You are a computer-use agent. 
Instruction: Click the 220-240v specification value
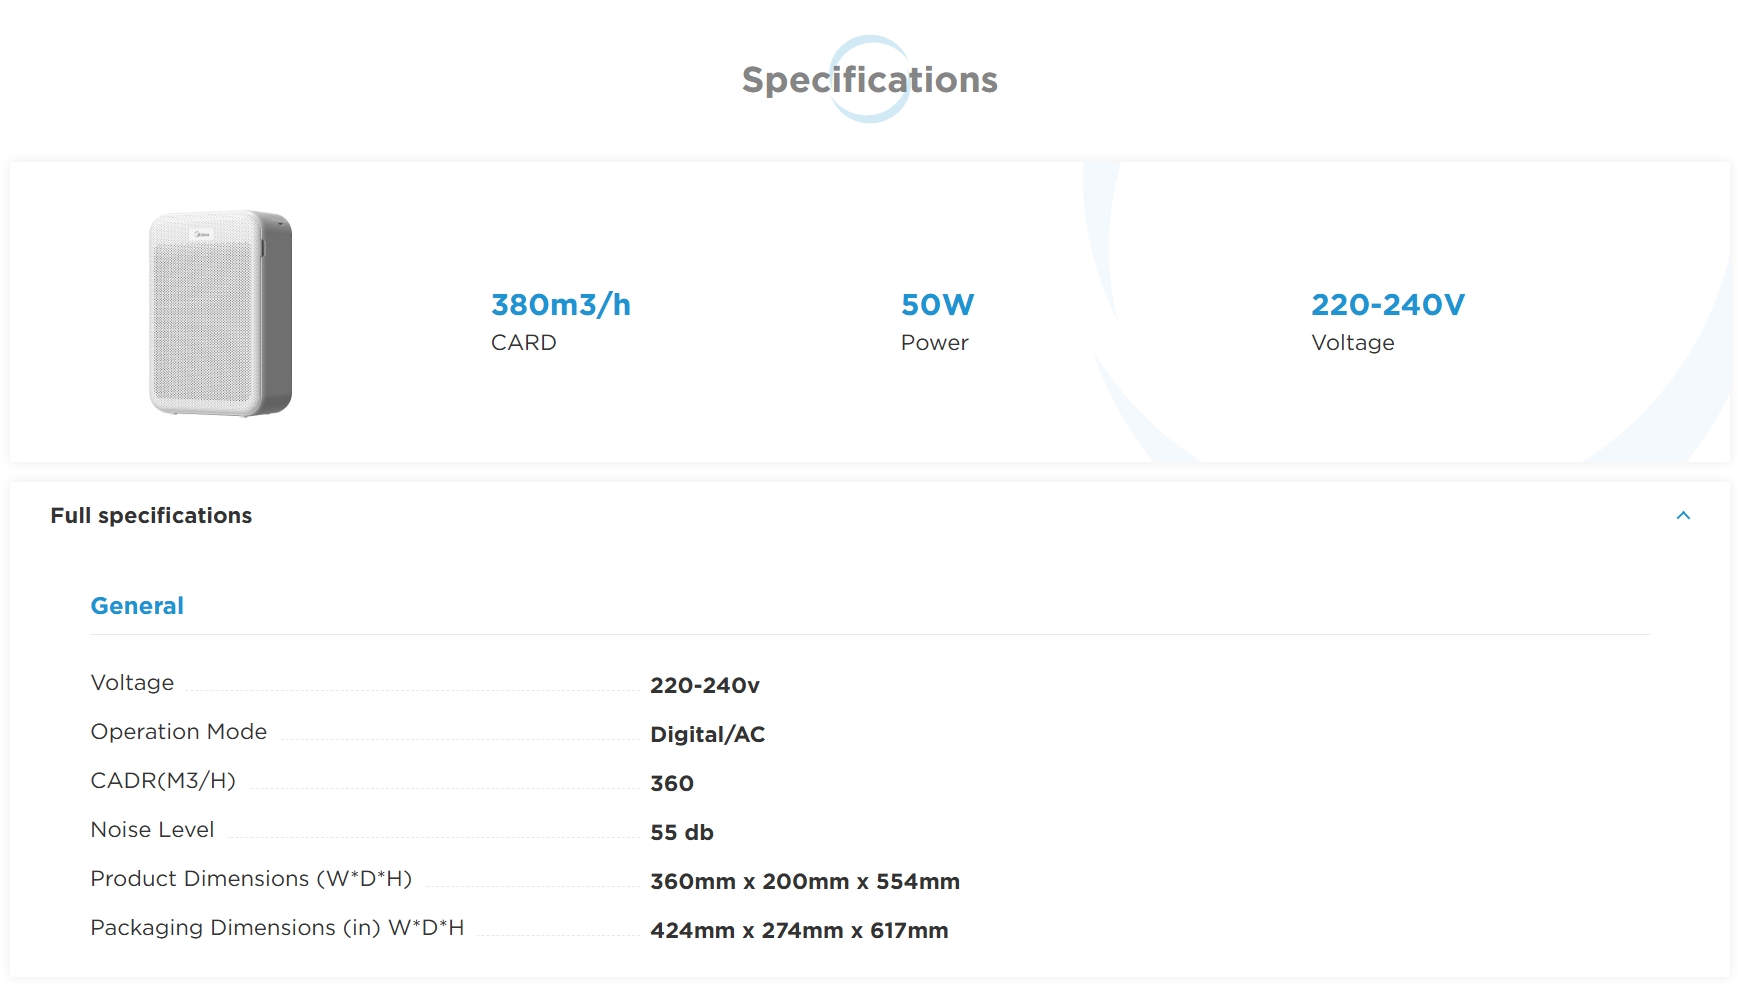(x=705, y=686)
